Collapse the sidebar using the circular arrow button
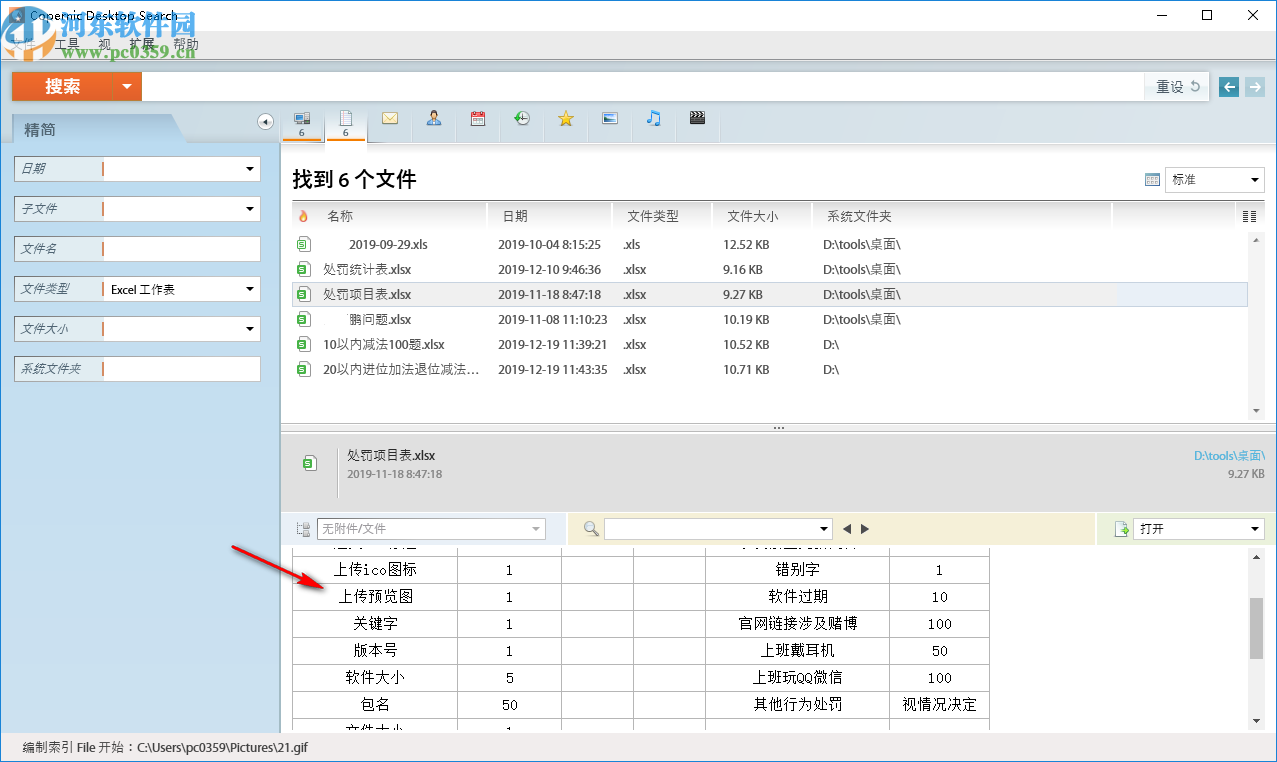Viewport: 1277px width, 762px height. coord(264,120)
